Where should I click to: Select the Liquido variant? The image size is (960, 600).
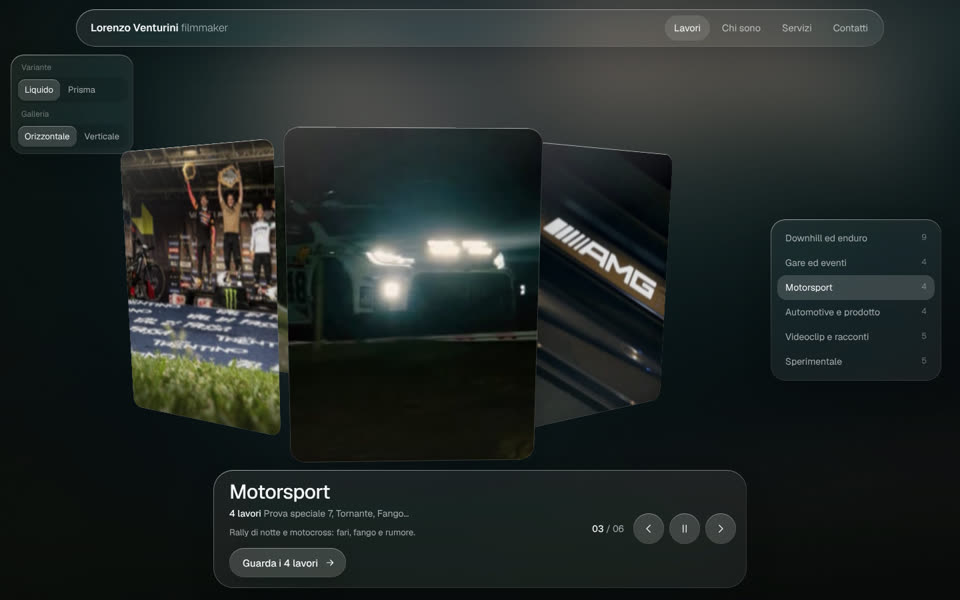tap(39, 90)
